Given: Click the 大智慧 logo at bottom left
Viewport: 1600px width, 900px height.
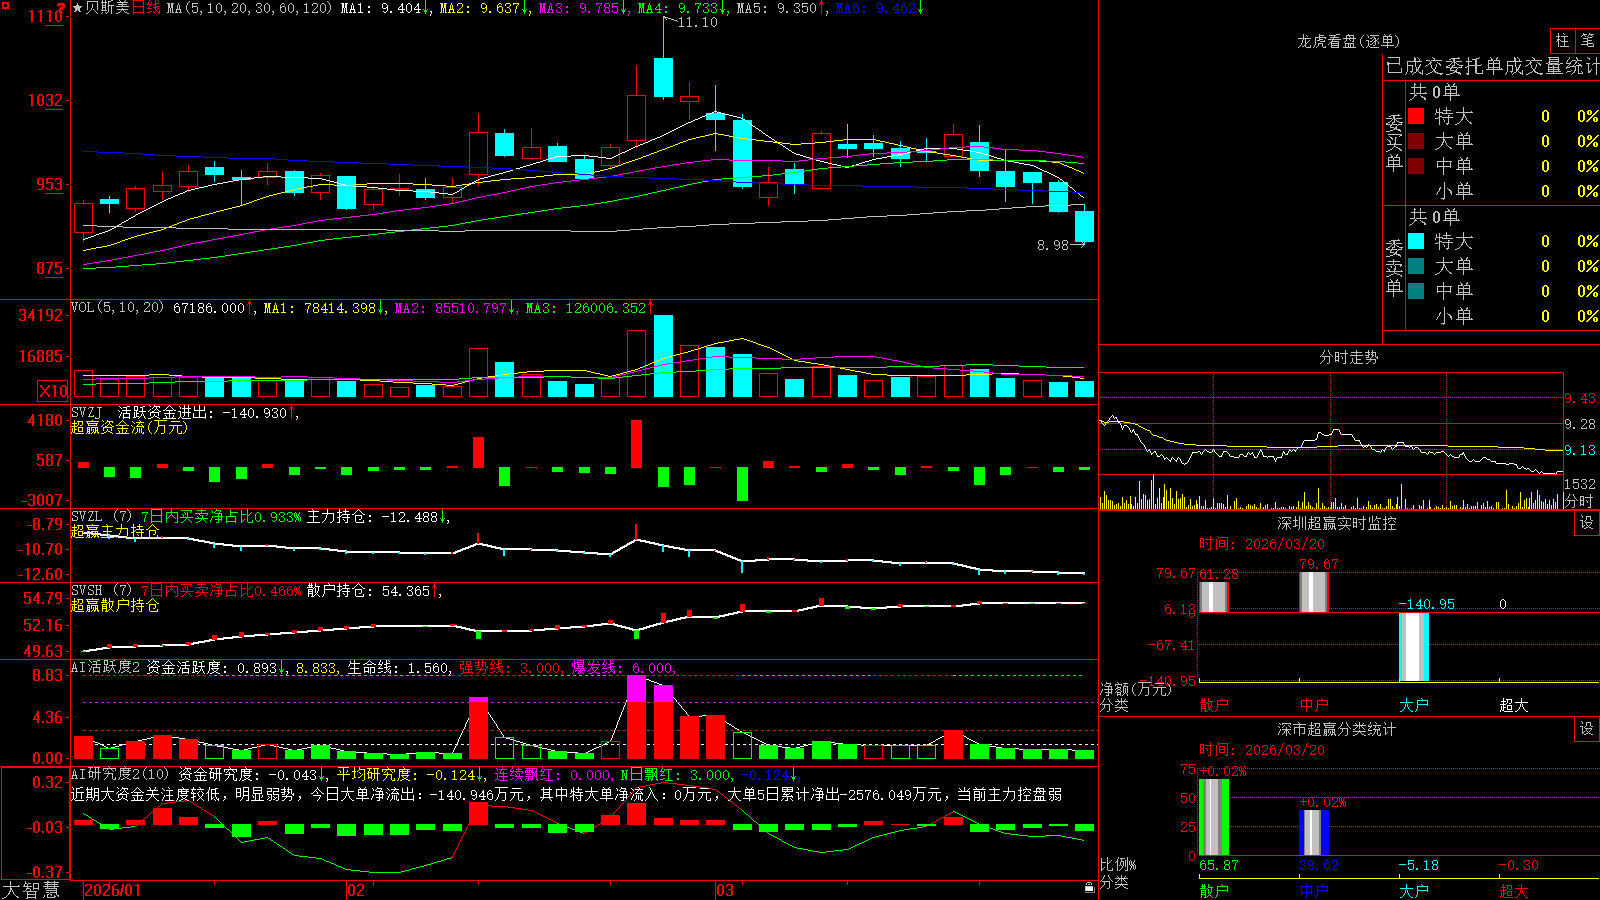Looking at the screenshot, I should coord(31,890).
